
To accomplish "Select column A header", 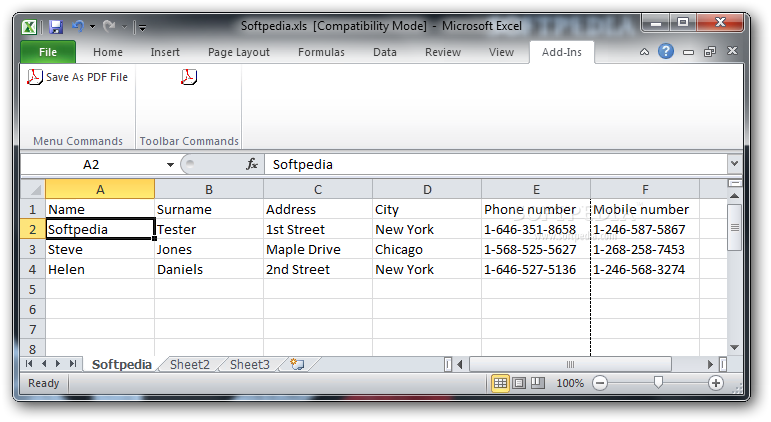I will click(x=100, y=189).
